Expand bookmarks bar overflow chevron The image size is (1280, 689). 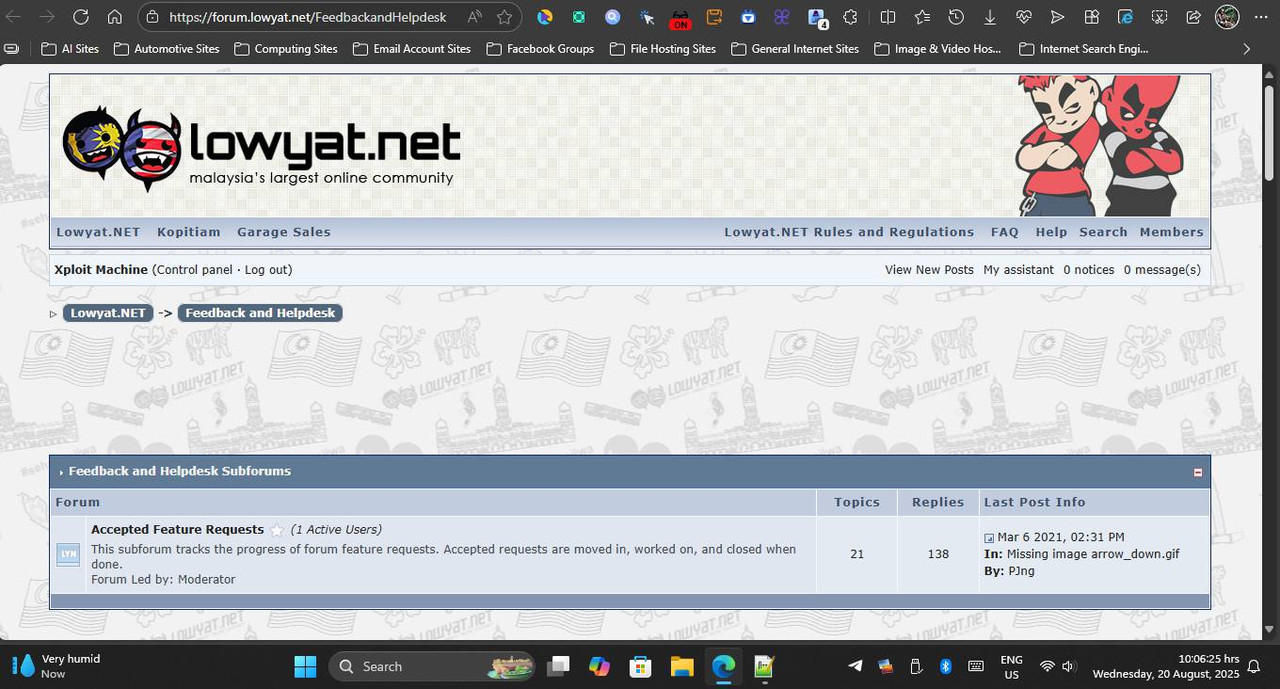click(x=1246, y=48)
